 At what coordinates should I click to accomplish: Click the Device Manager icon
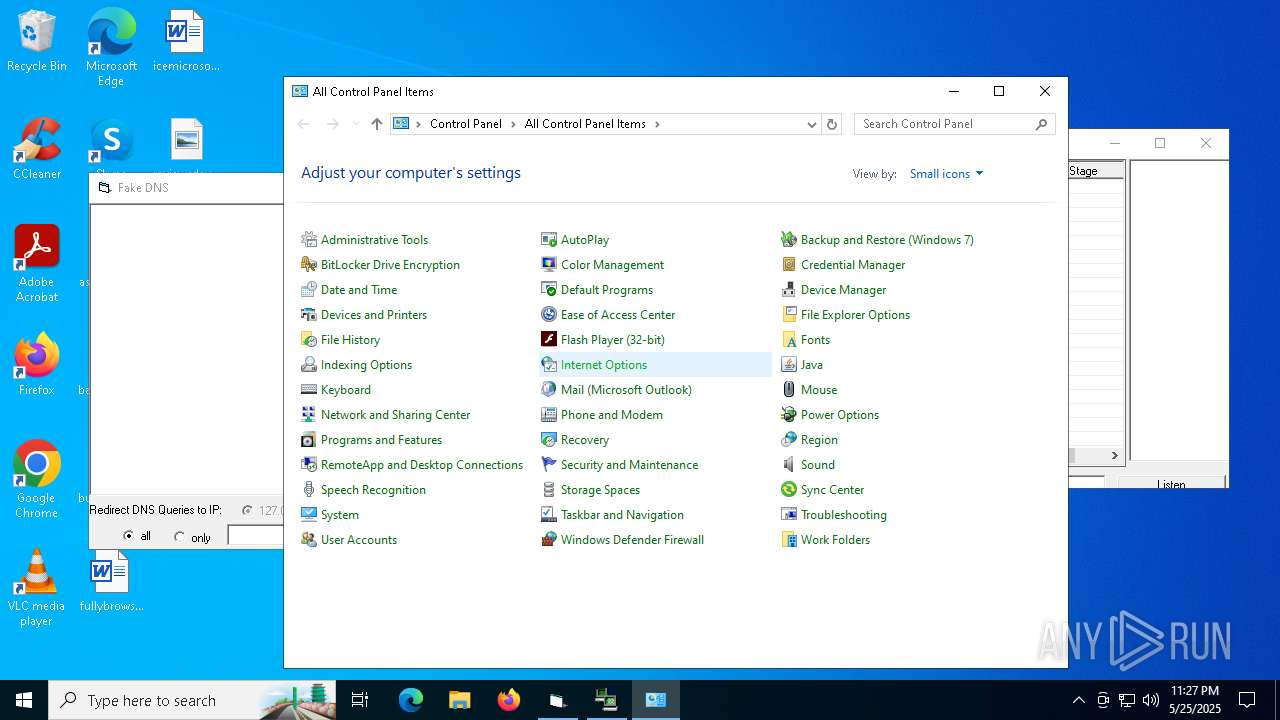789,290
